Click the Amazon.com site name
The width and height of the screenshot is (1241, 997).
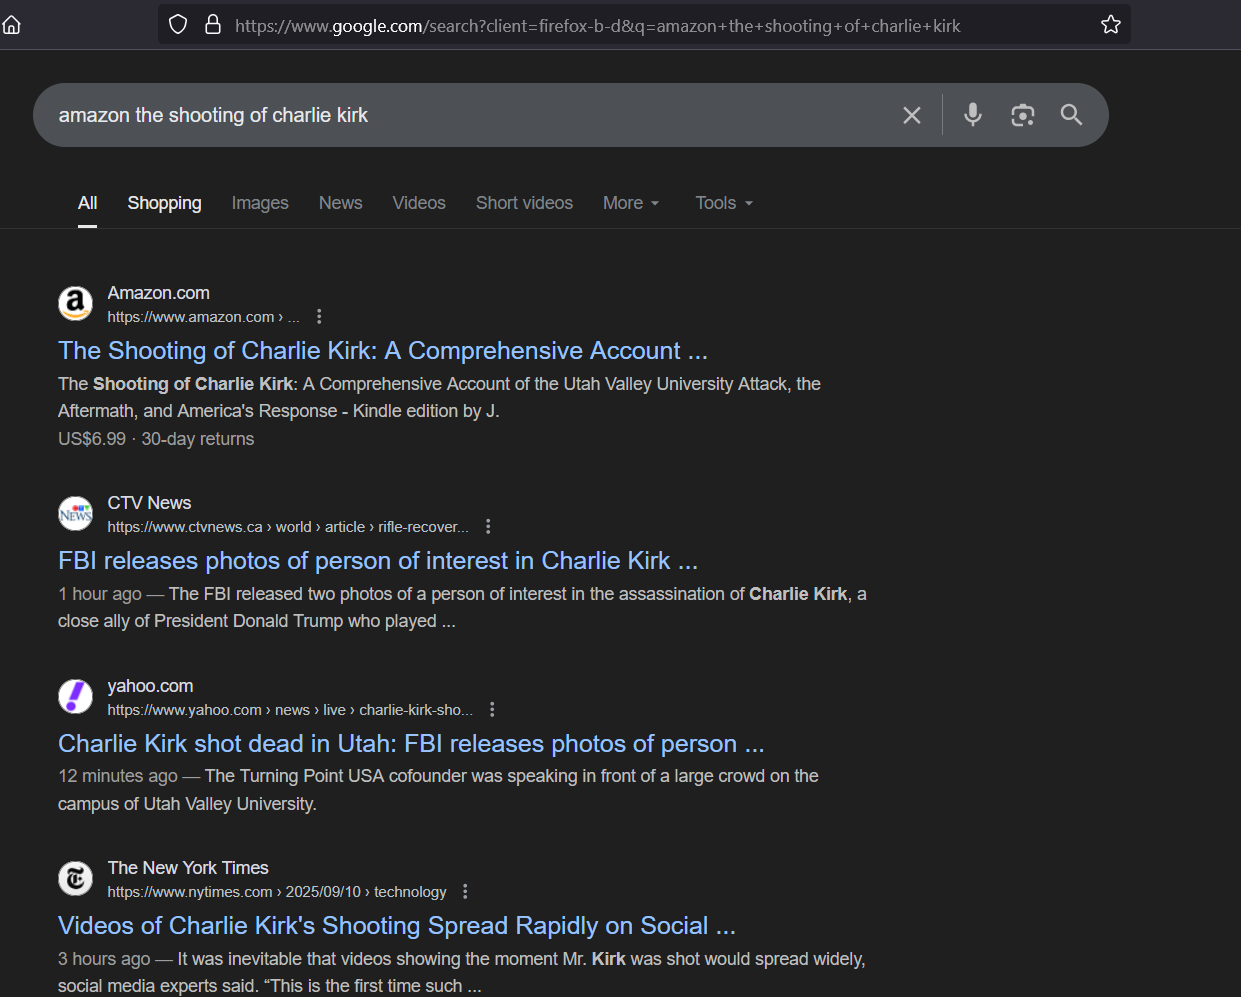158,293
